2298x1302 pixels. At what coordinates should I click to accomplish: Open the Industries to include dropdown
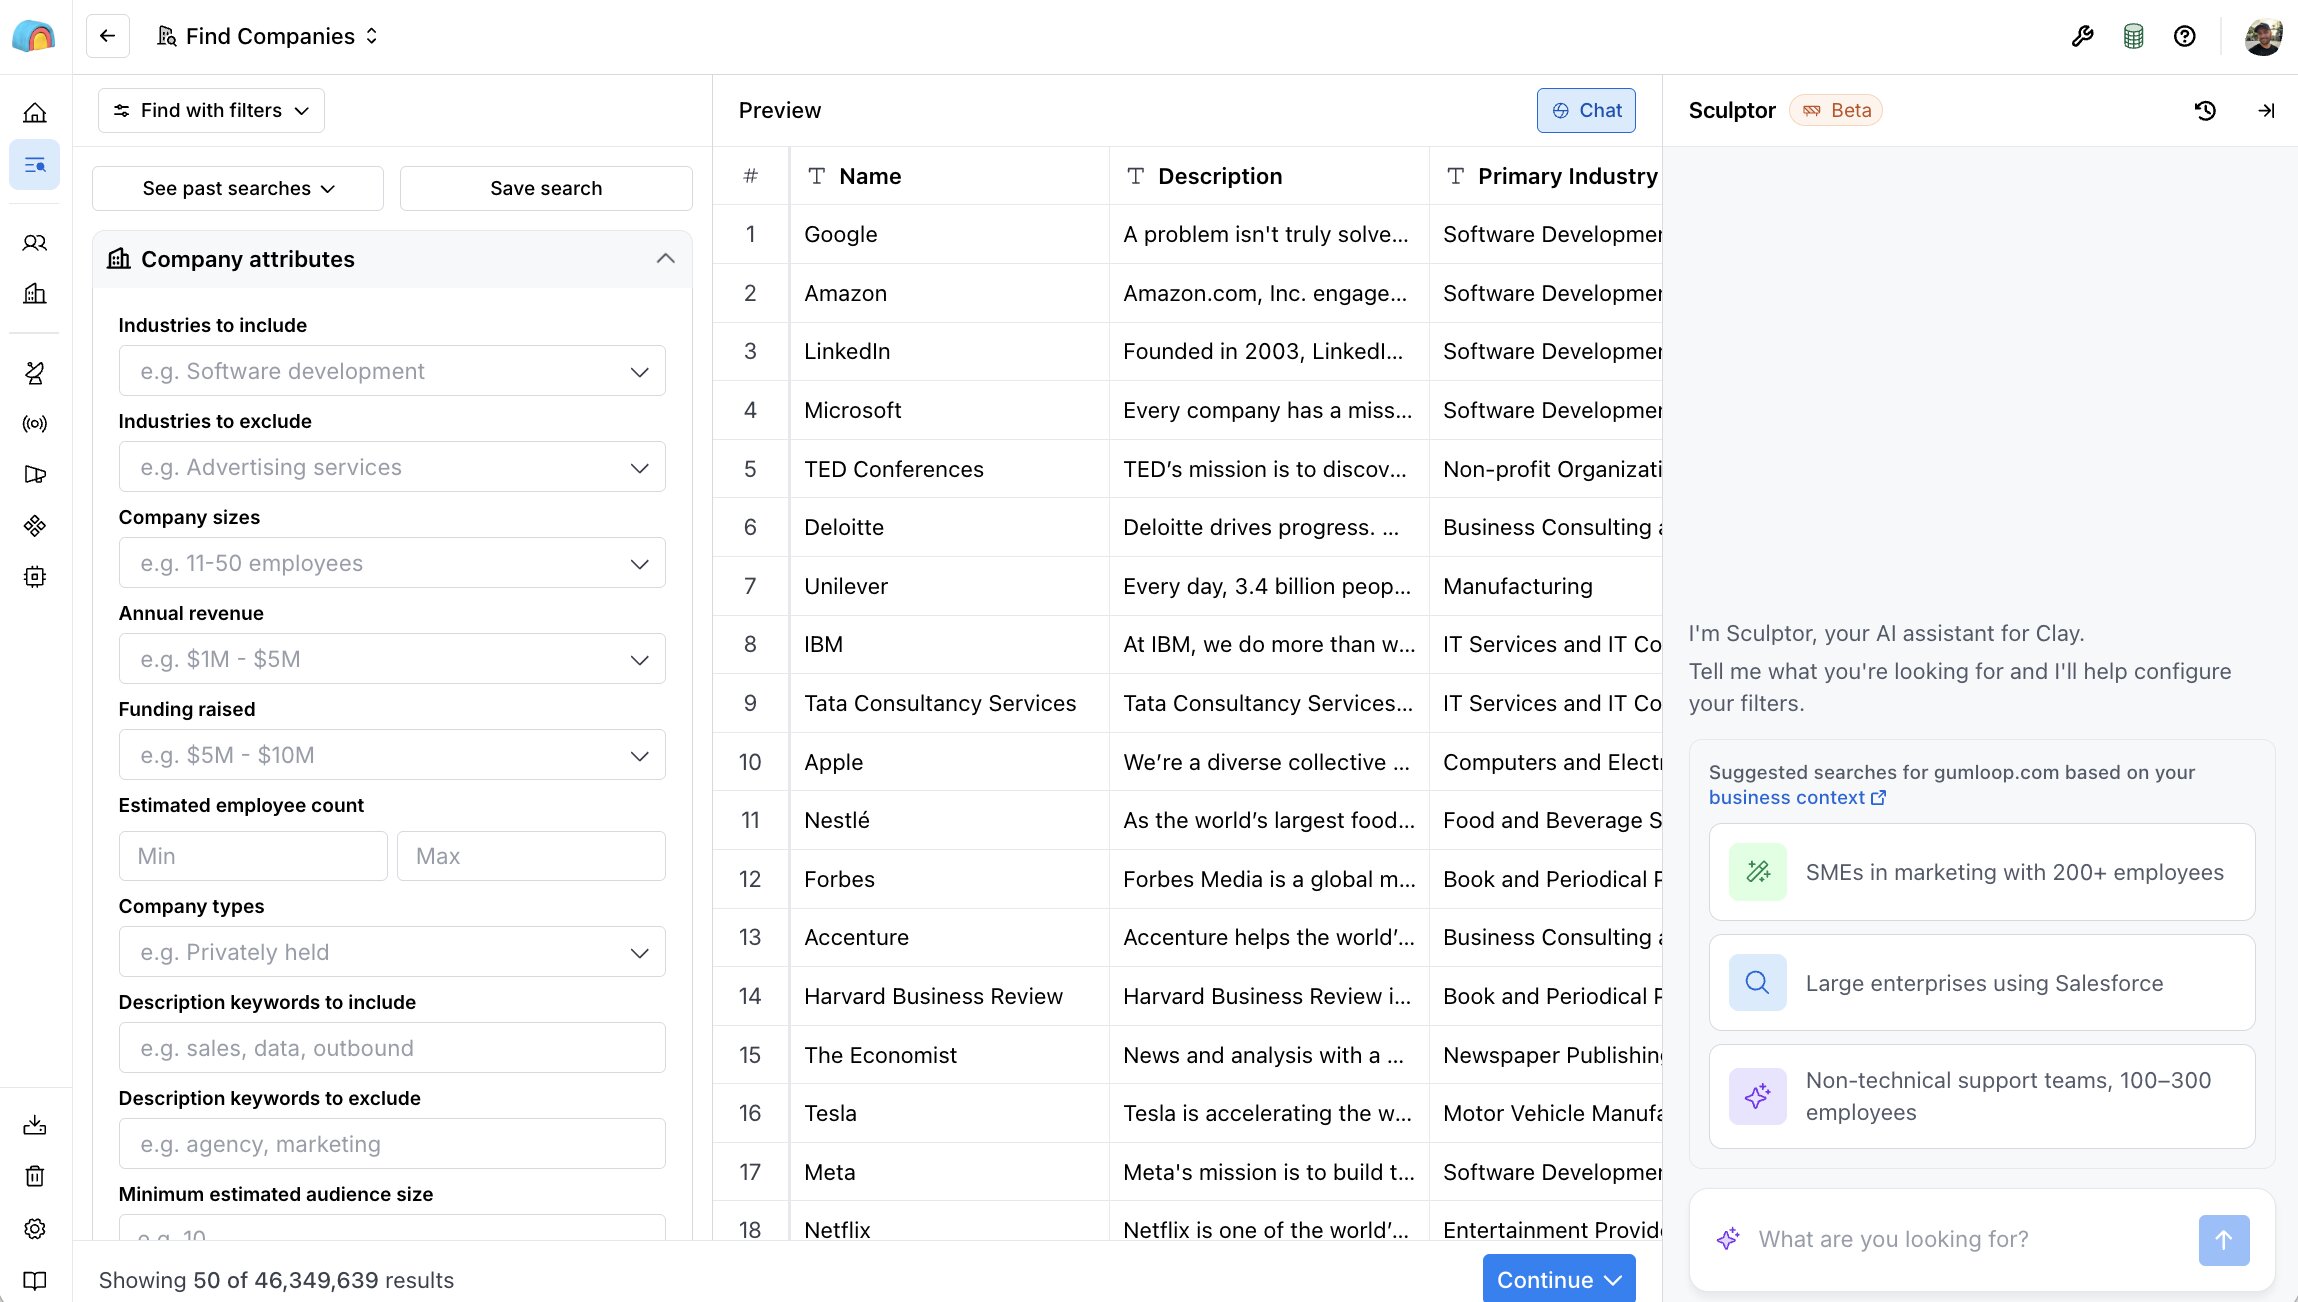392,371
